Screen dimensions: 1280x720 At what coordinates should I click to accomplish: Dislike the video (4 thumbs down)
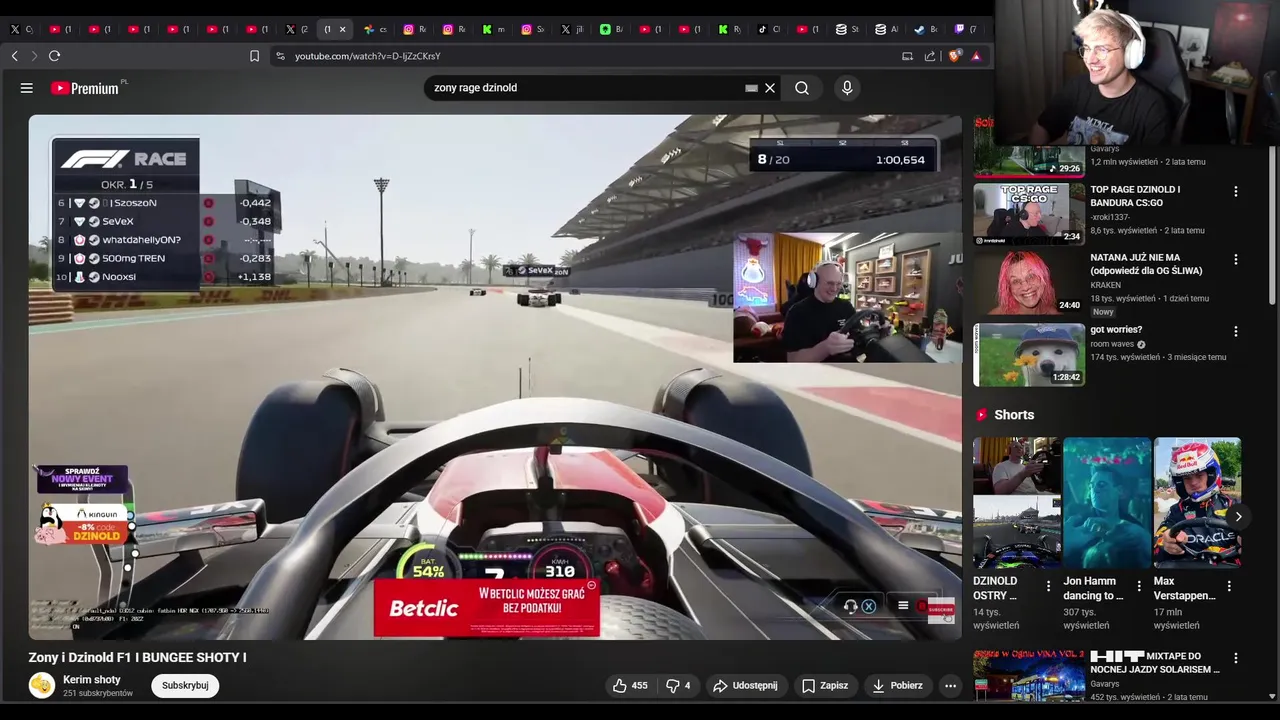coord(678,685)
